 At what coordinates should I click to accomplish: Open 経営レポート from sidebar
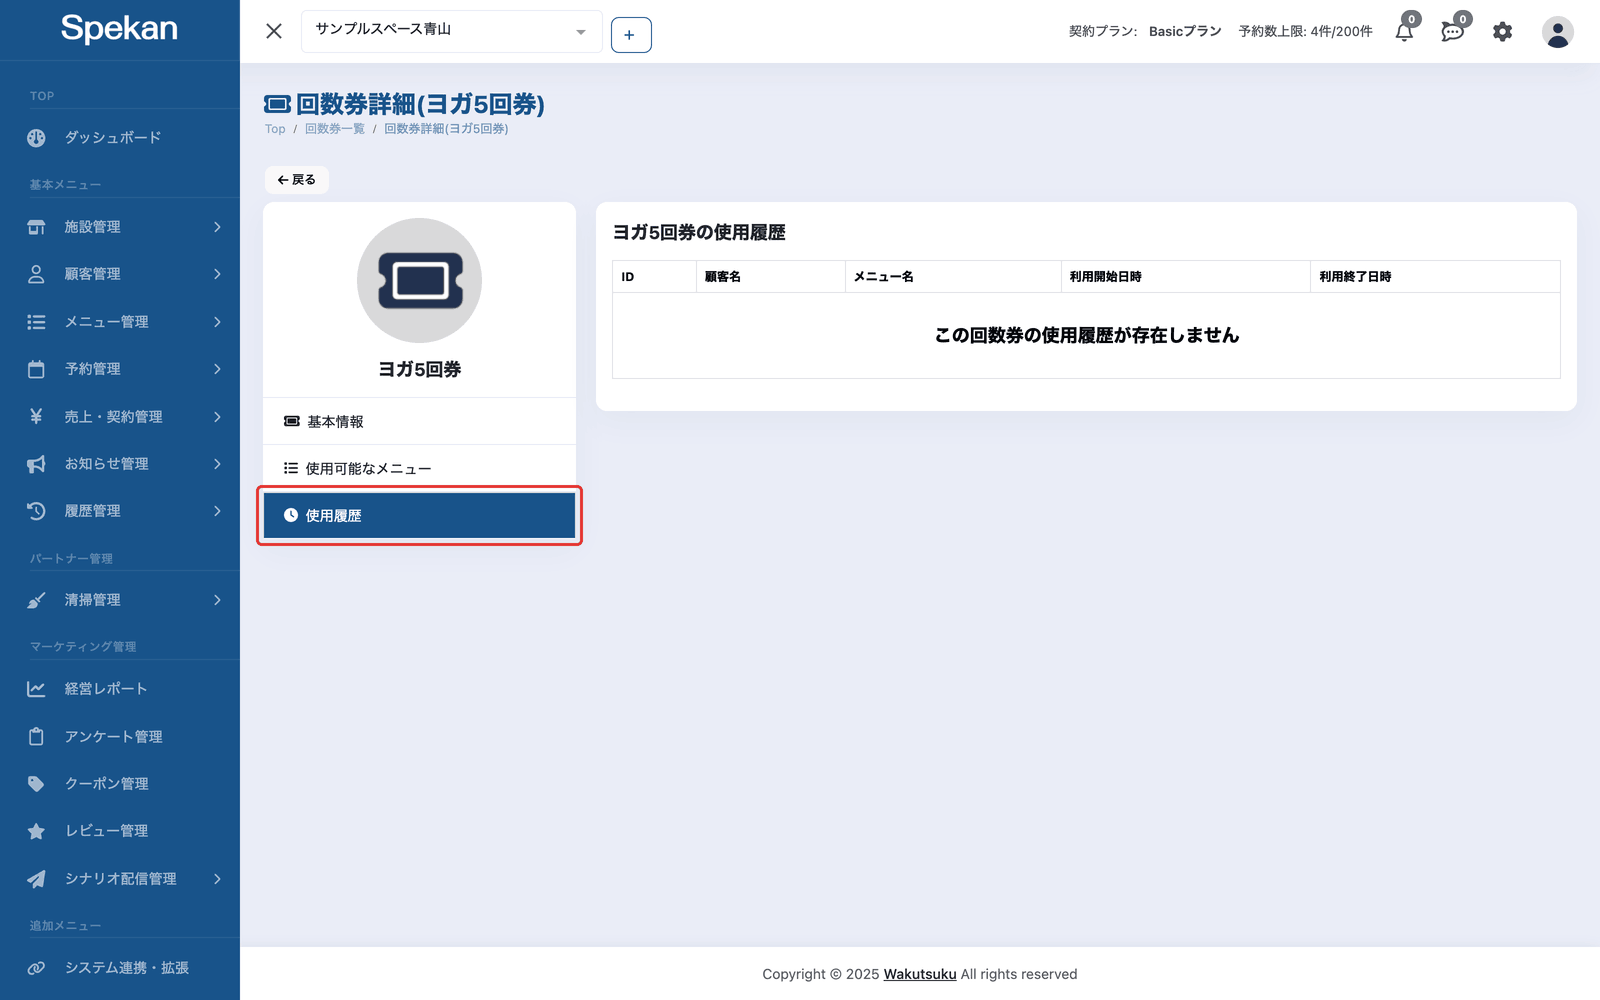click(x=120, y=689)
